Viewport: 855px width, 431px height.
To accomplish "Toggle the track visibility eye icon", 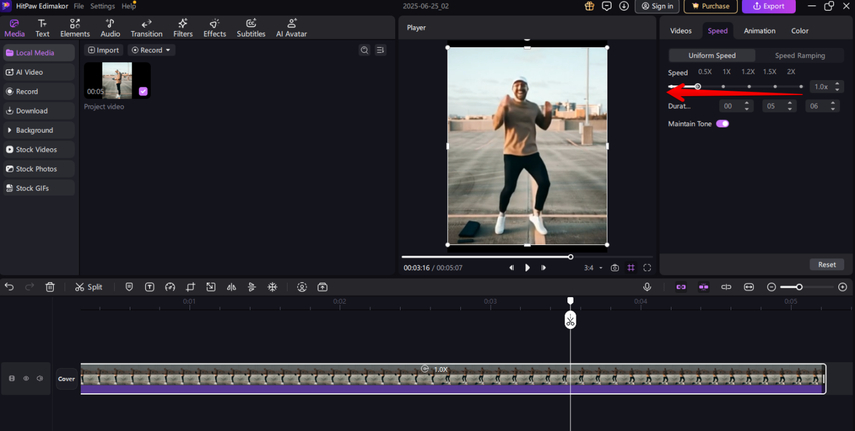I will pyautogui.click(x=26, y=378).
